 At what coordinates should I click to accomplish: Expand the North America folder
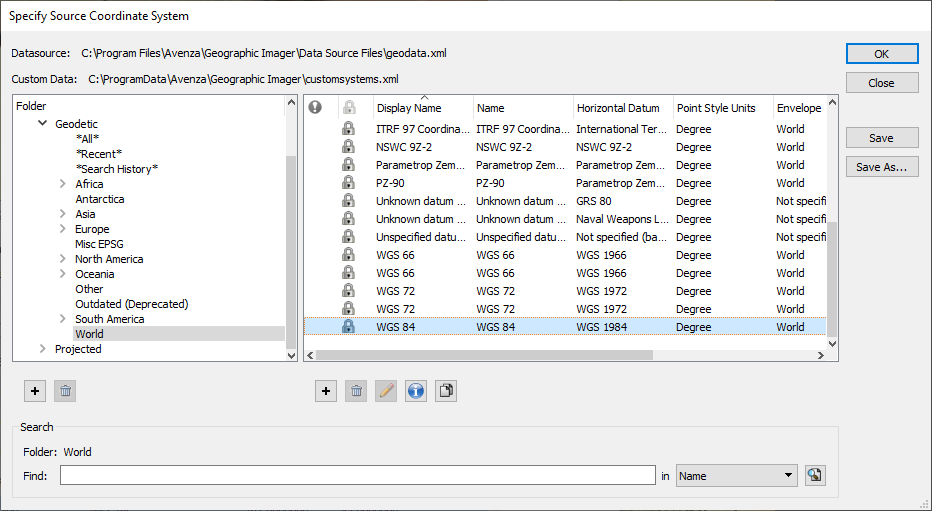pyautogui.click(x=62, y=259)
